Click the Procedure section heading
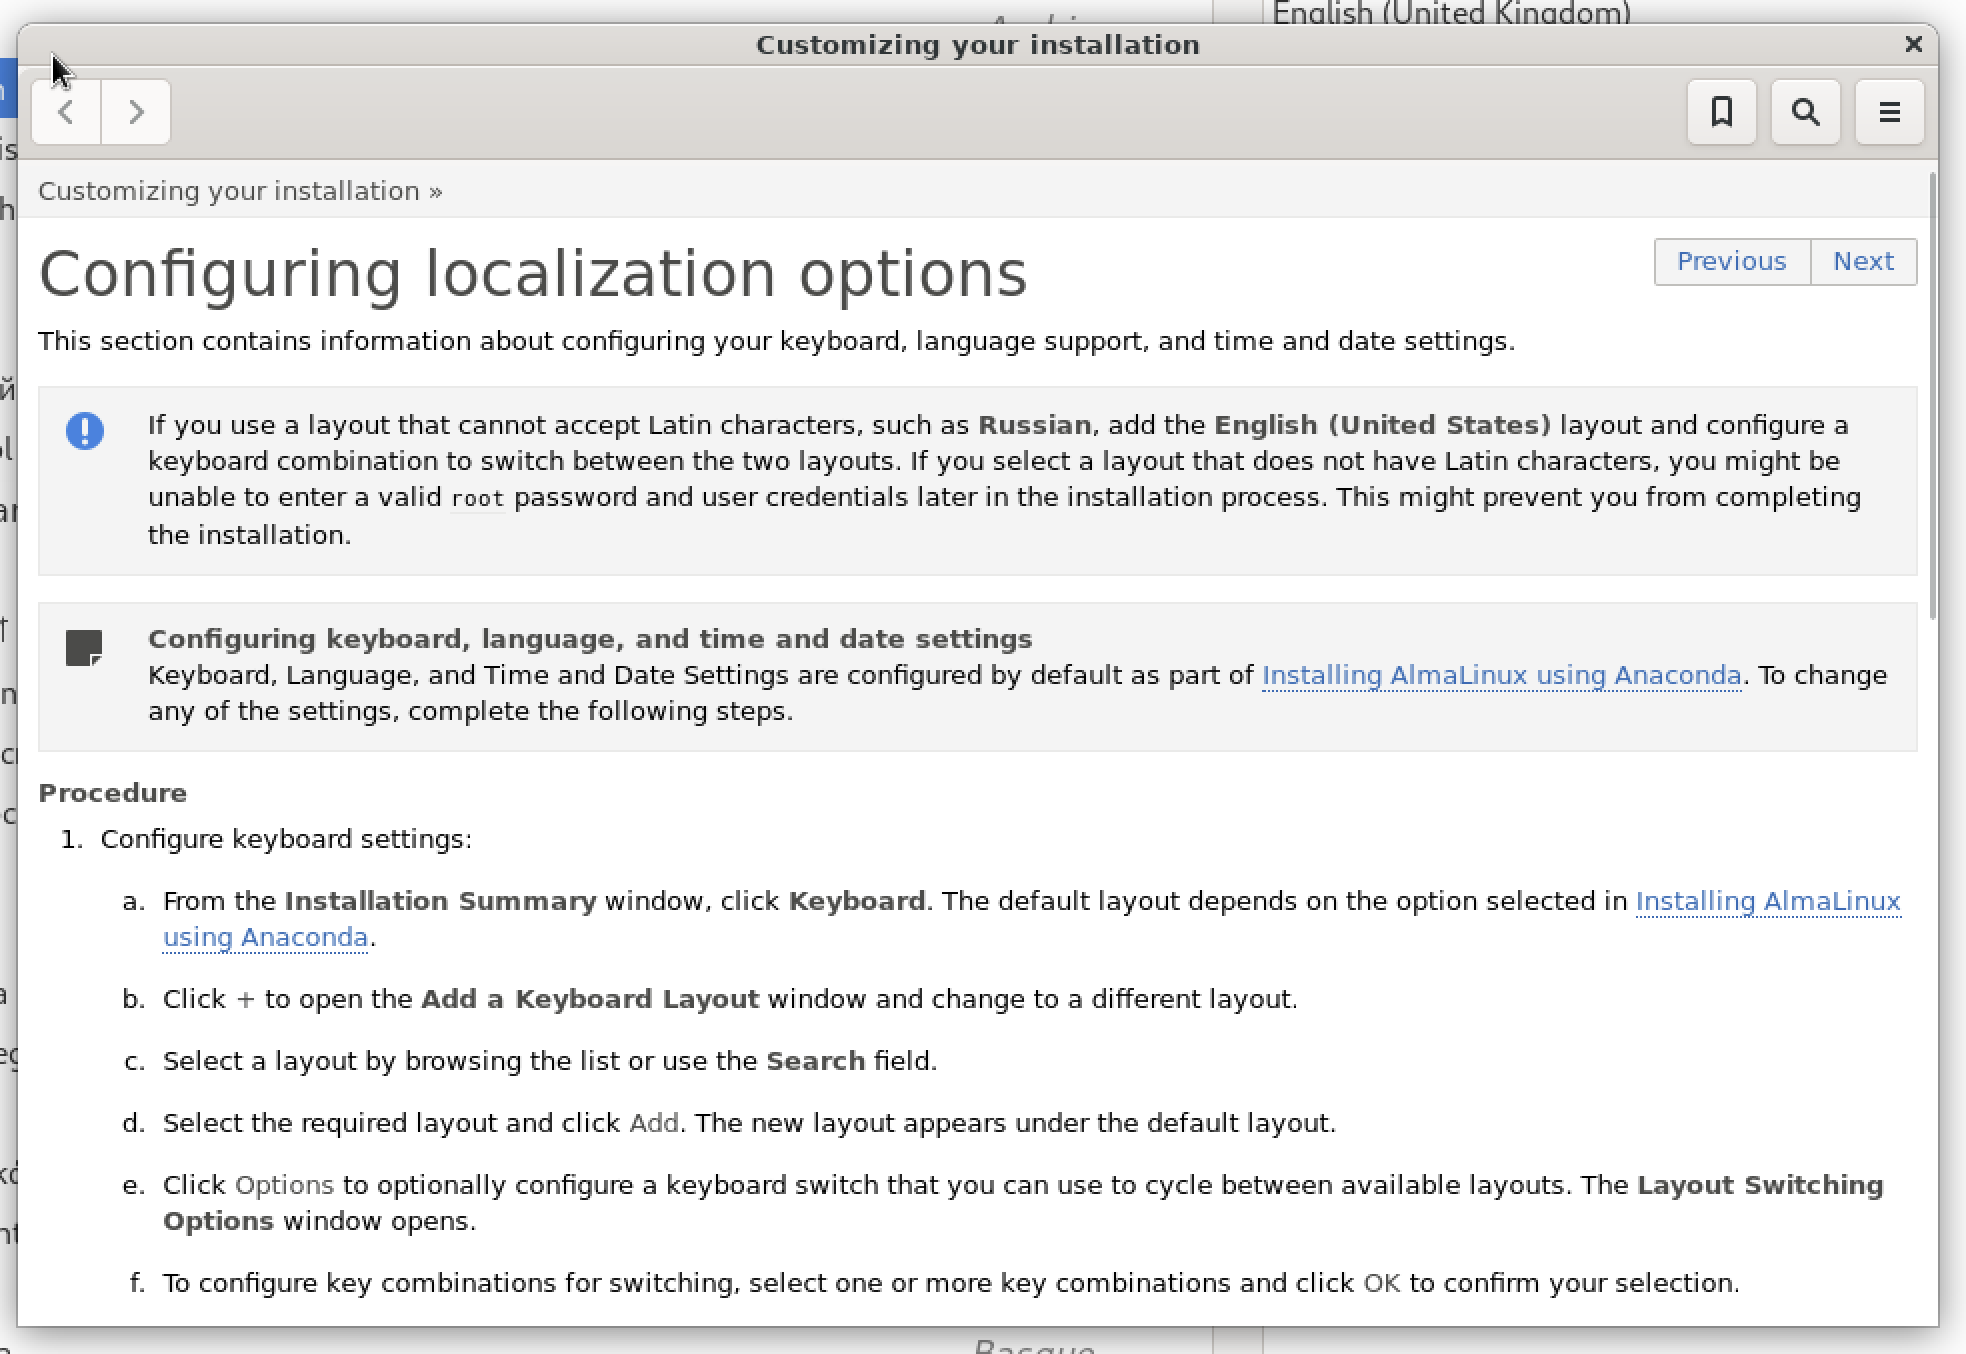 click(x=112, y=793)
